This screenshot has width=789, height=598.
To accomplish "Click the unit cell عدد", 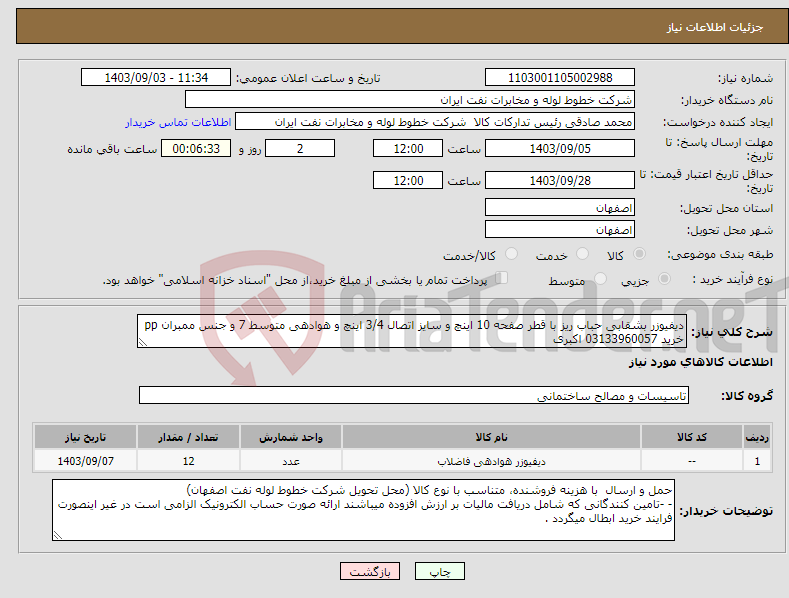I will click(x=291, y=461).
